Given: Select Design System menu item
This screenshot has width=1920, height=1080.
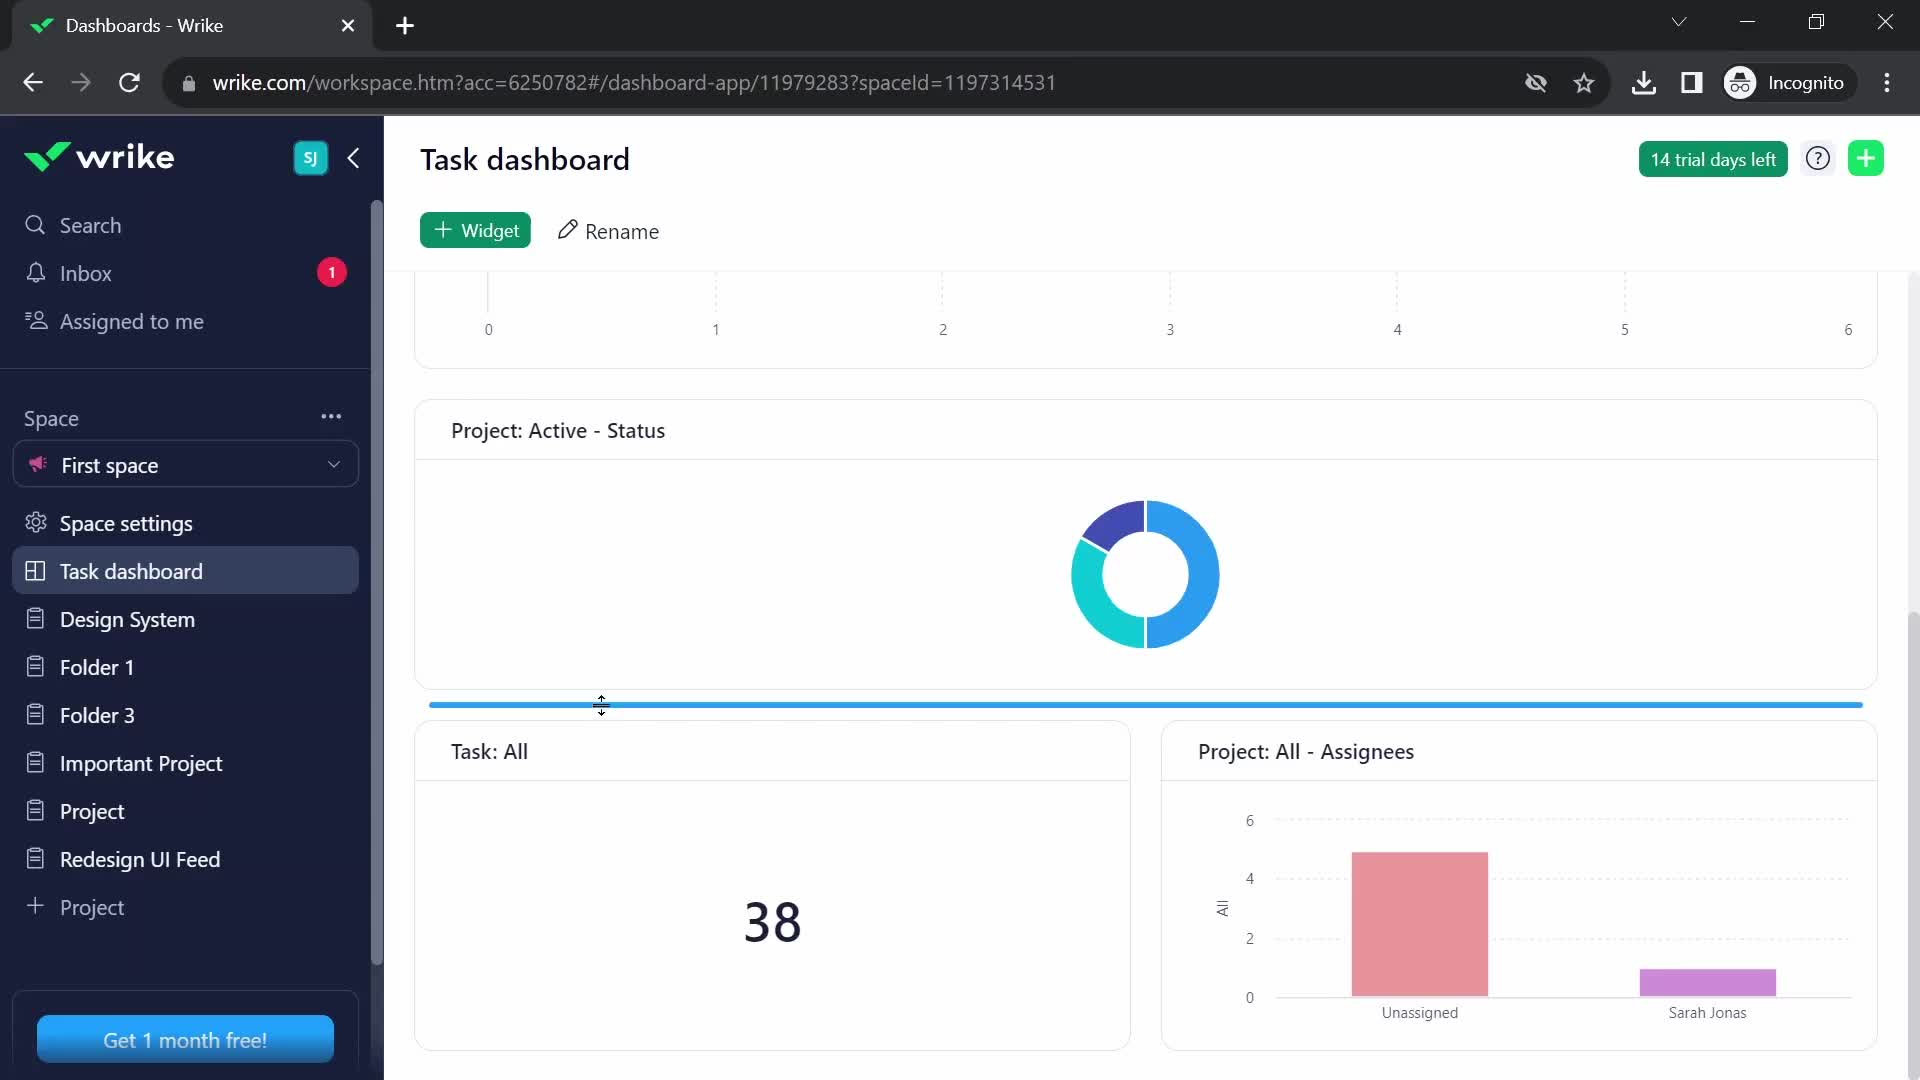Looking at the screenshot, I should coord(128,618).
